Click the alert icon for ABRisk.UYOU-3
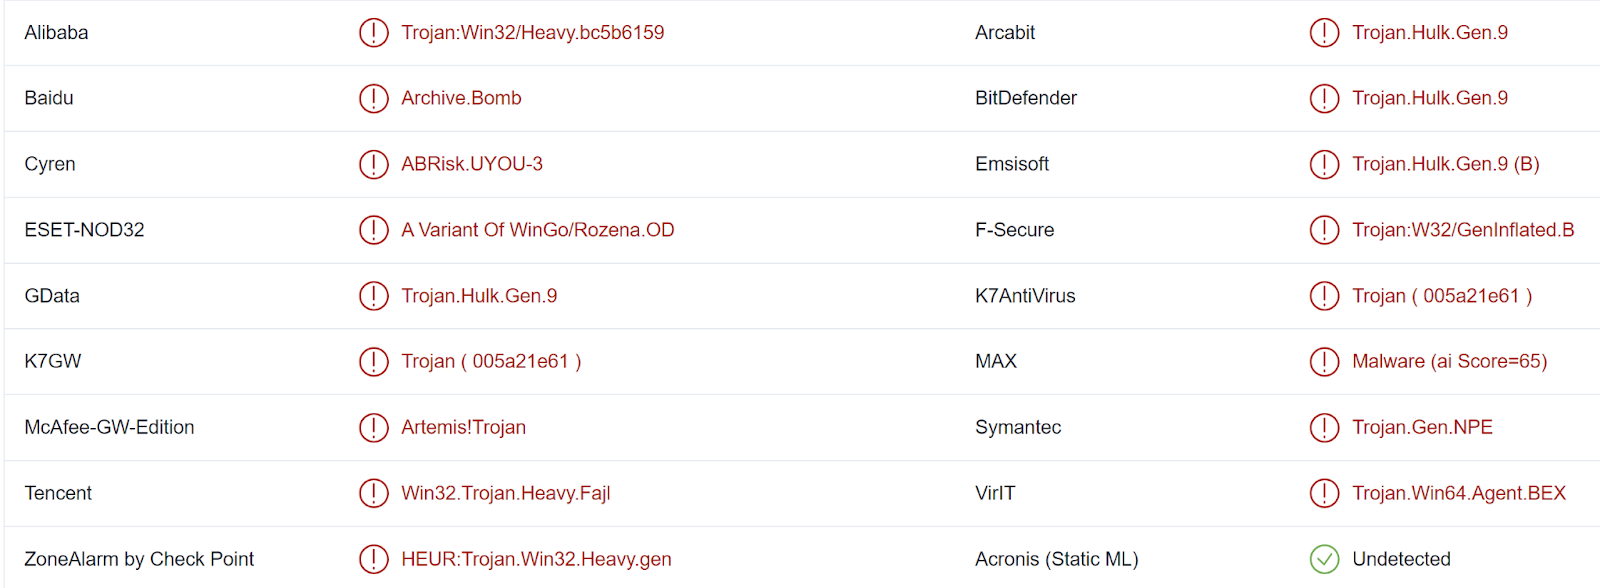 [x=373, y=164]
